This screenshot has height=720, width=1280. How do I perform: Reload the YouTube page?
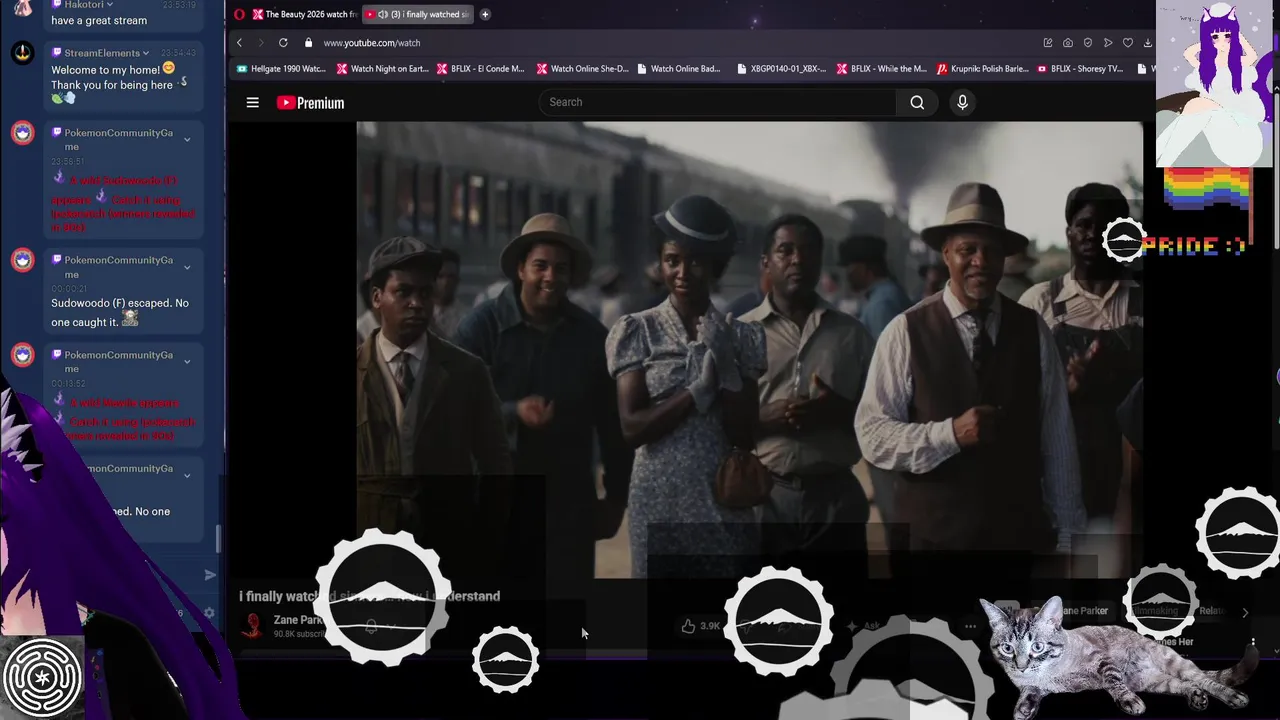coord(283,43)
